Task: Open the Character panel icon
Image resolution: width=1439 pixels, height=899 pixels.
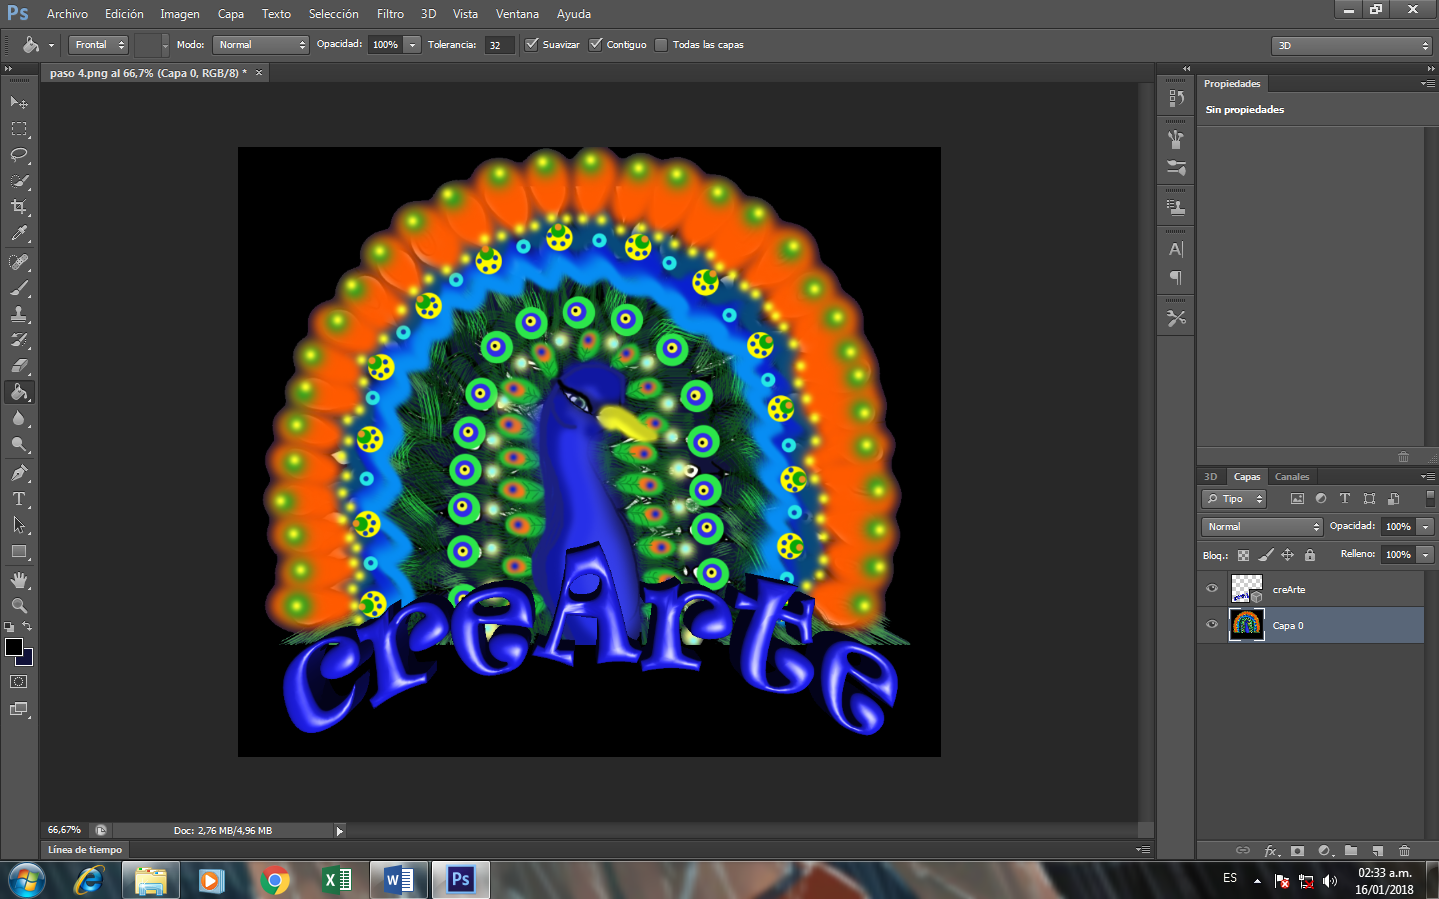Action: click(1176, 249)
